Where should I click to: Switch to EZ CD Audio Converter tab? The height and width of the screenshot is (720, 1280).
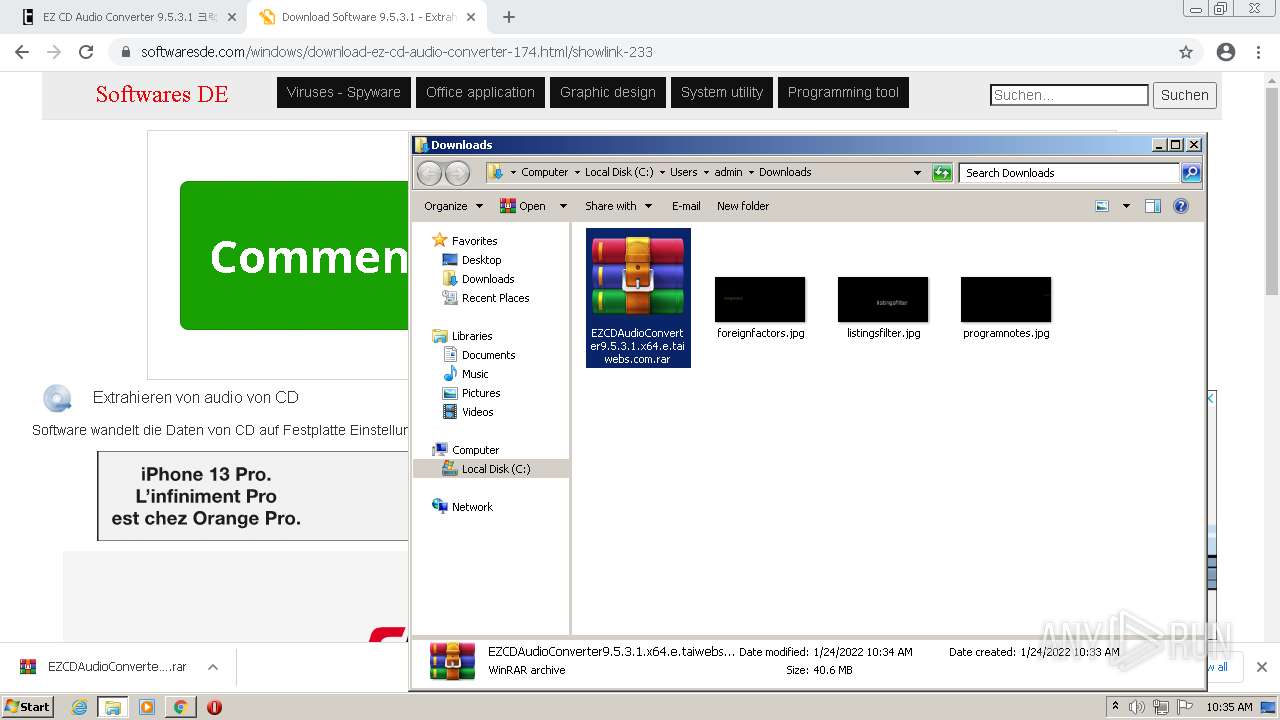130,17
